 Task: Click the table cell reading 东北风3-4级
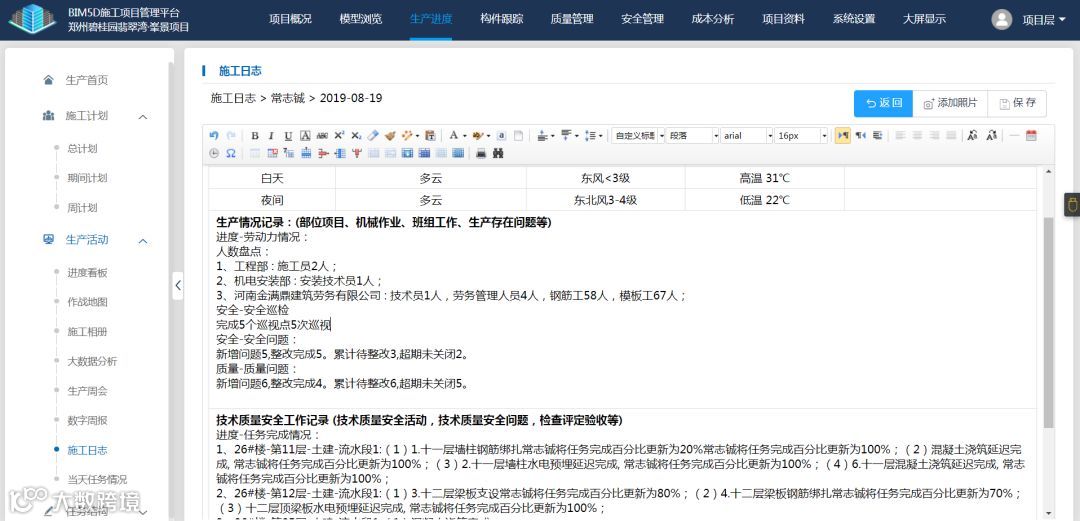tap(605, 201)
